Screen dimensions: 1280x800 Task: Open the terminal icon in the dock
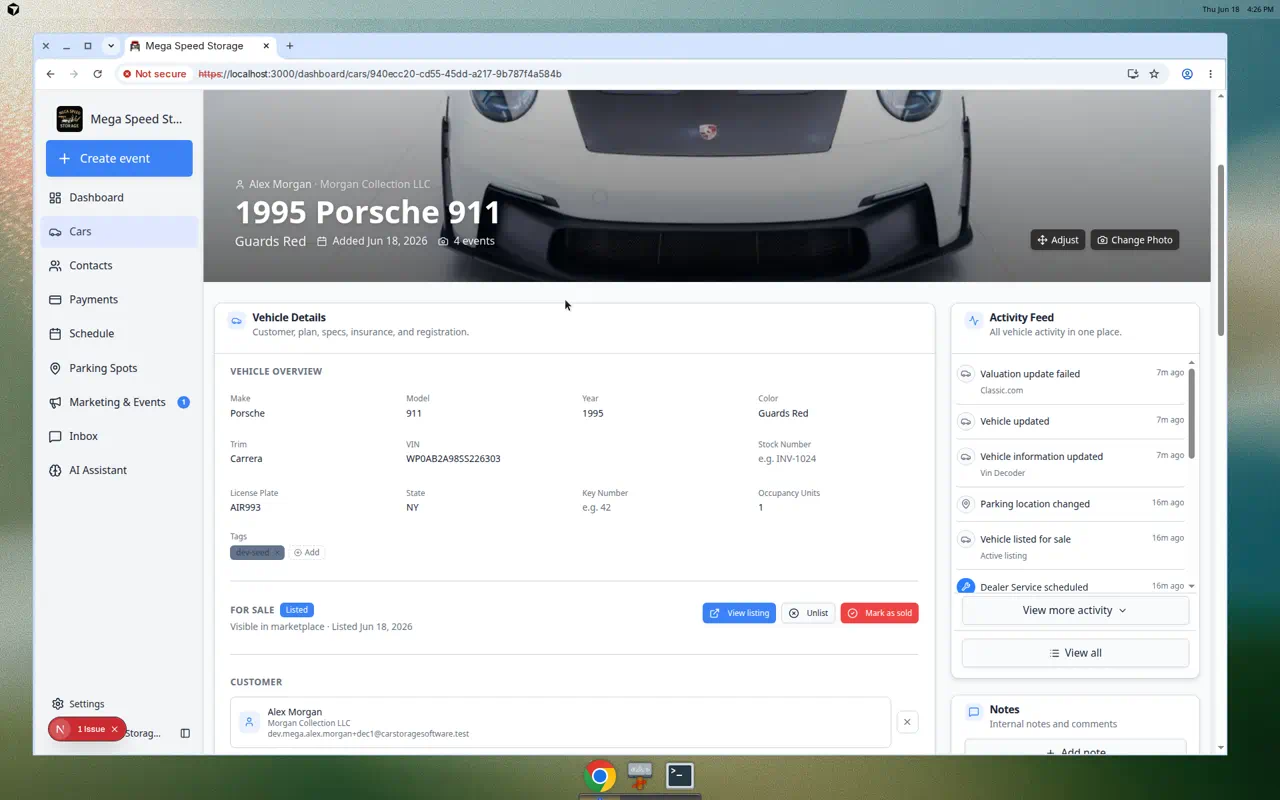[680, 775]
